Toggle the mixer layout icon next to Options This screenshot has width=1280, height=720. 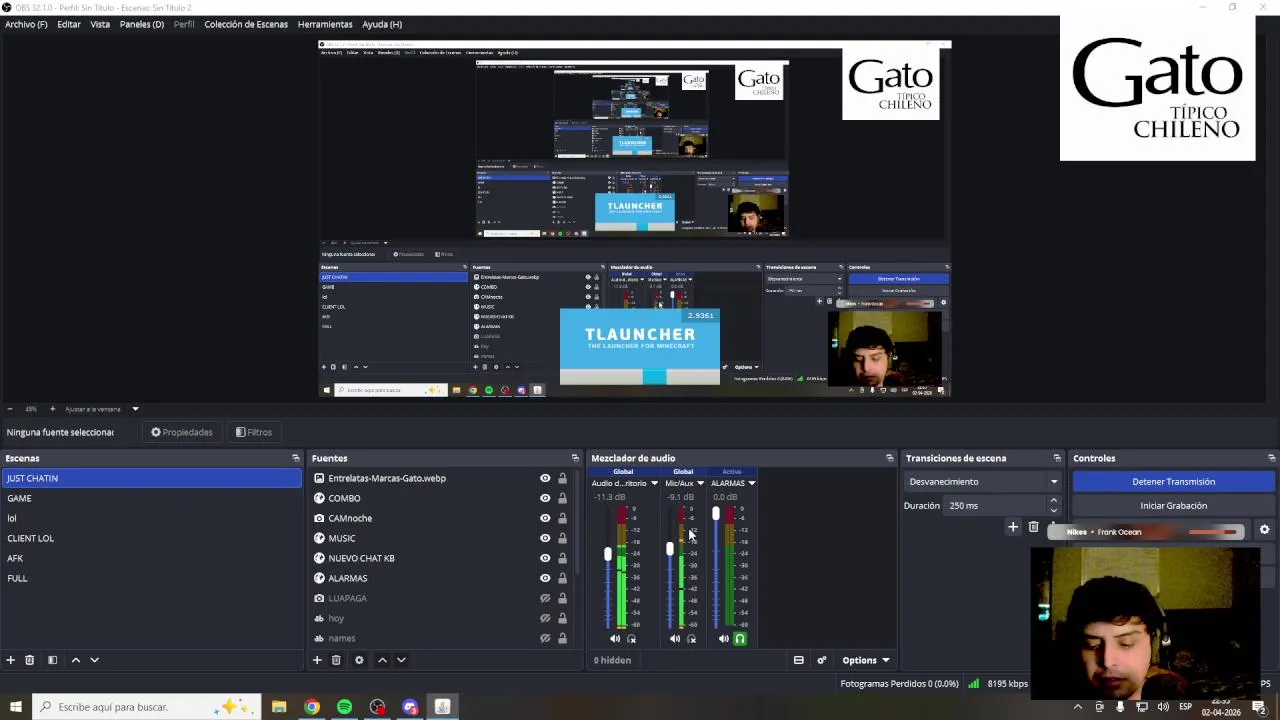coord(799,660)
